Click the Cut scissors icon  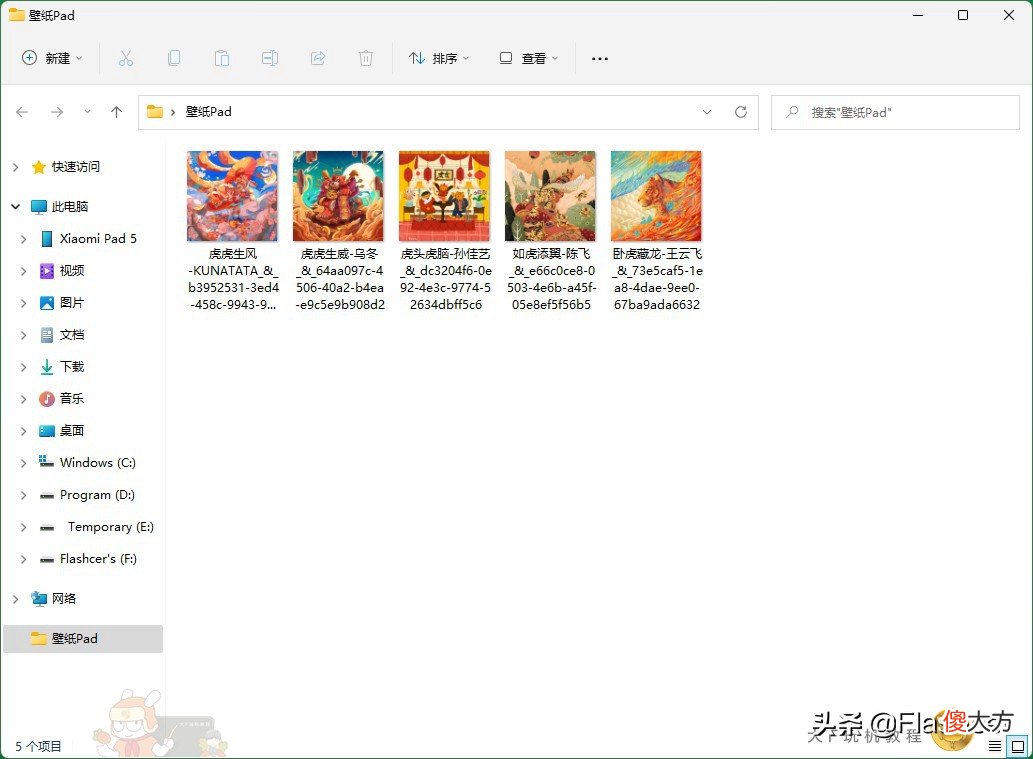click(x=126, y=59)
